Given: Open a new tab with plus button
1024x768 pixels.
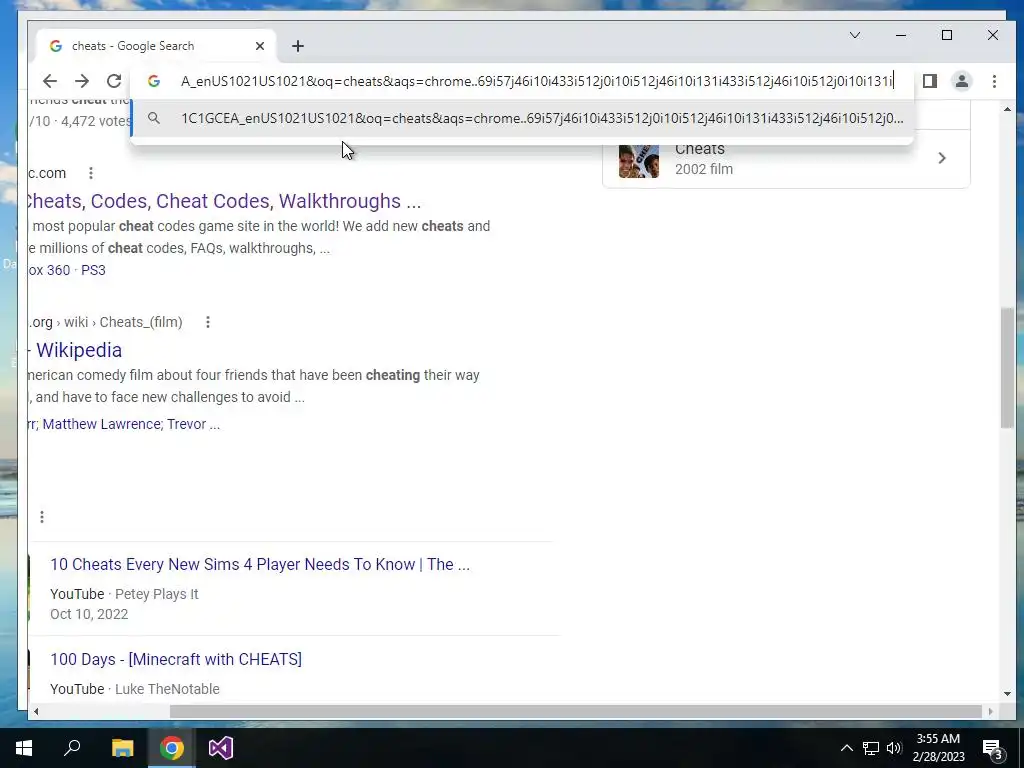Looking at the screenshot, I should [298, 46].
